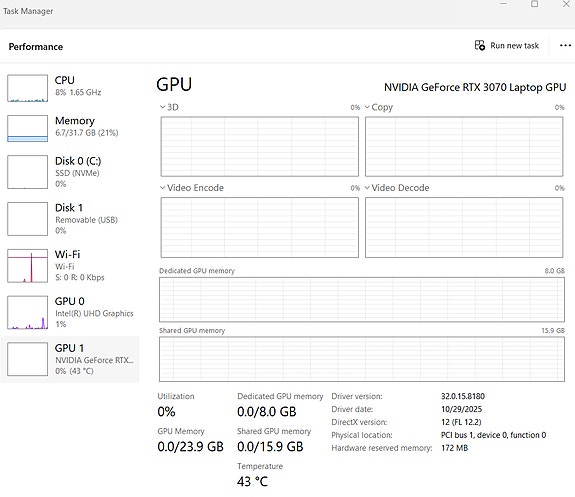Click the 3D engine usage graph
Screen dimensions: 575x497
pos(260,147)
